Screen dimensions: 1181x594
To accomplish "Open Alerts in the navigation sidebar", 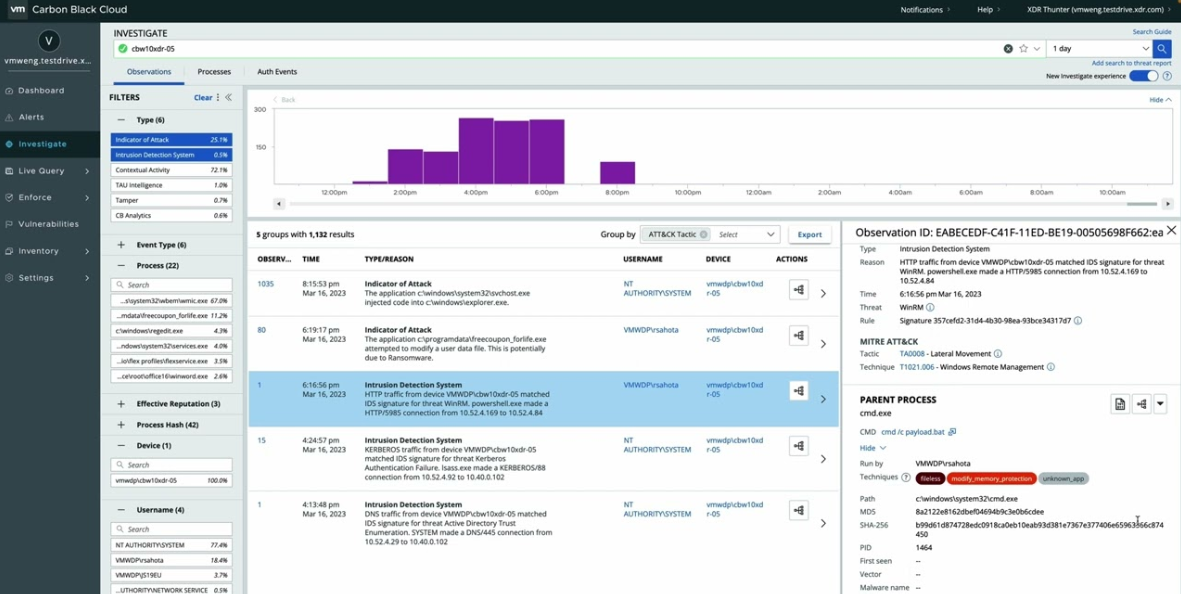I will (38, 117).
